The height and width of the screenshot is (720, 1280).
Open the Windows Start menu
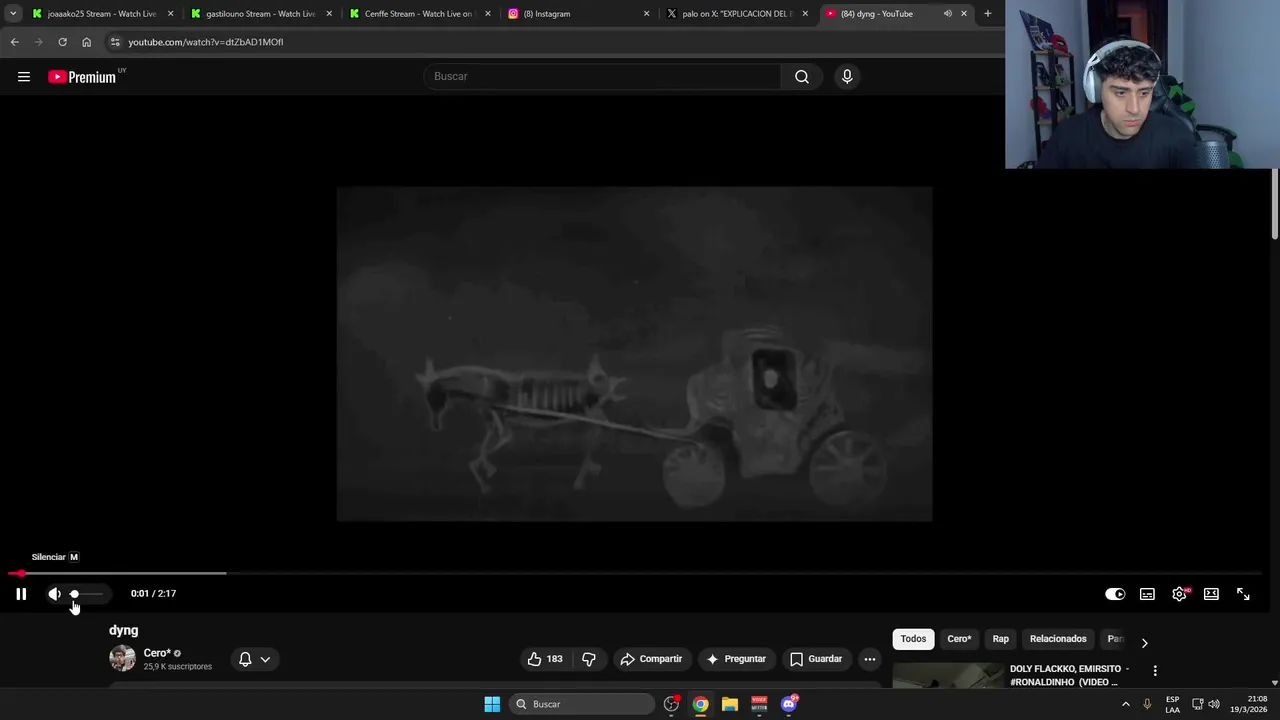492,704
